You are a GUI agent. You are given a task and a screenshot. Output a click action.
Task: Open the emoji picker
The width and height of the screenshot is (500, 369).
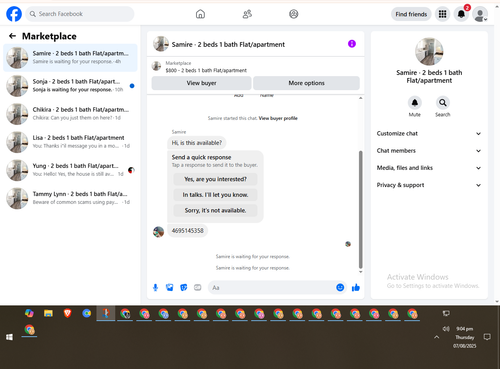pos(340,287)
